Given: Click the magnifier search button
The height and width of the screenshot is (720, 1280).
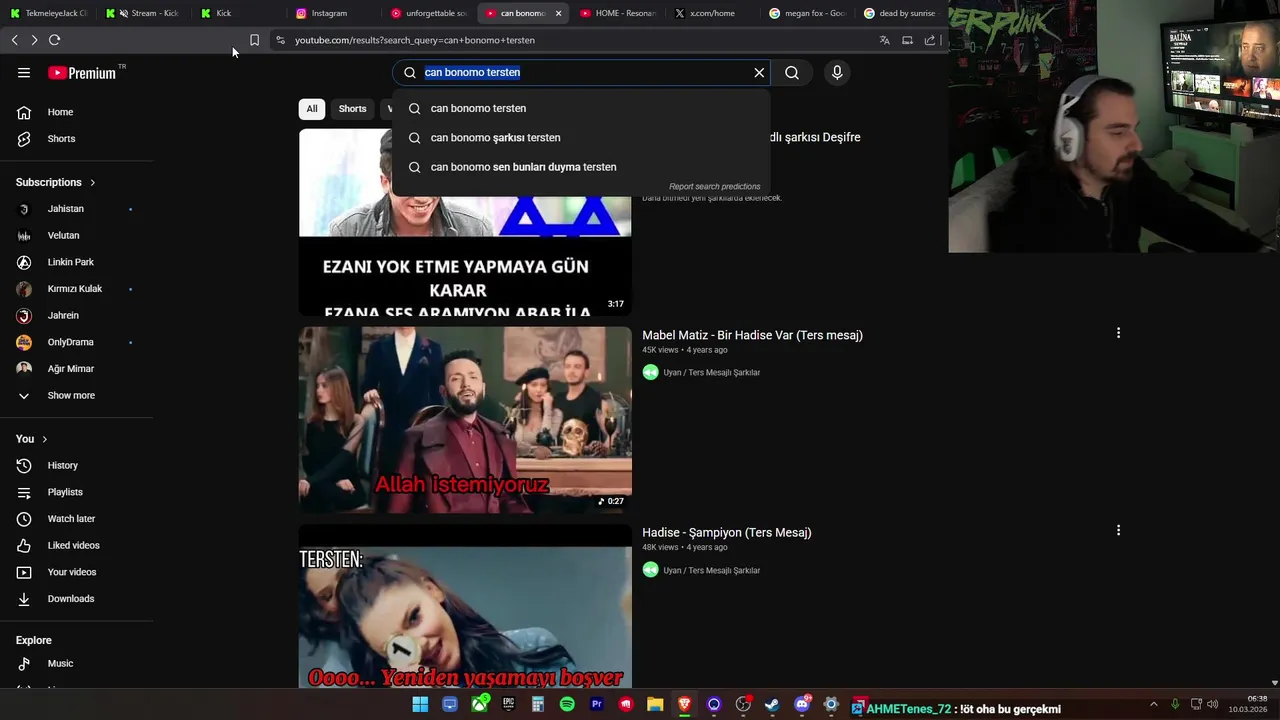Looking at the screenshot, I should 792,72.
